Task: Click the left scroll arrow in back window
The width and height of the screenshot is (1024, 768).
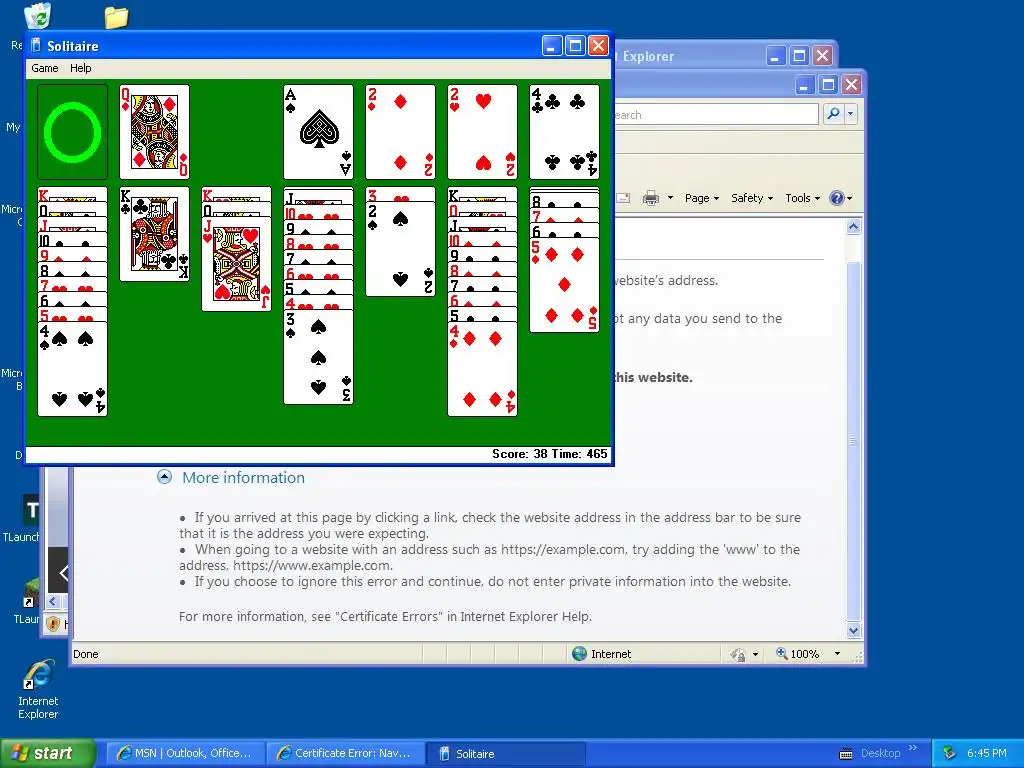Action: coord(52,601)
